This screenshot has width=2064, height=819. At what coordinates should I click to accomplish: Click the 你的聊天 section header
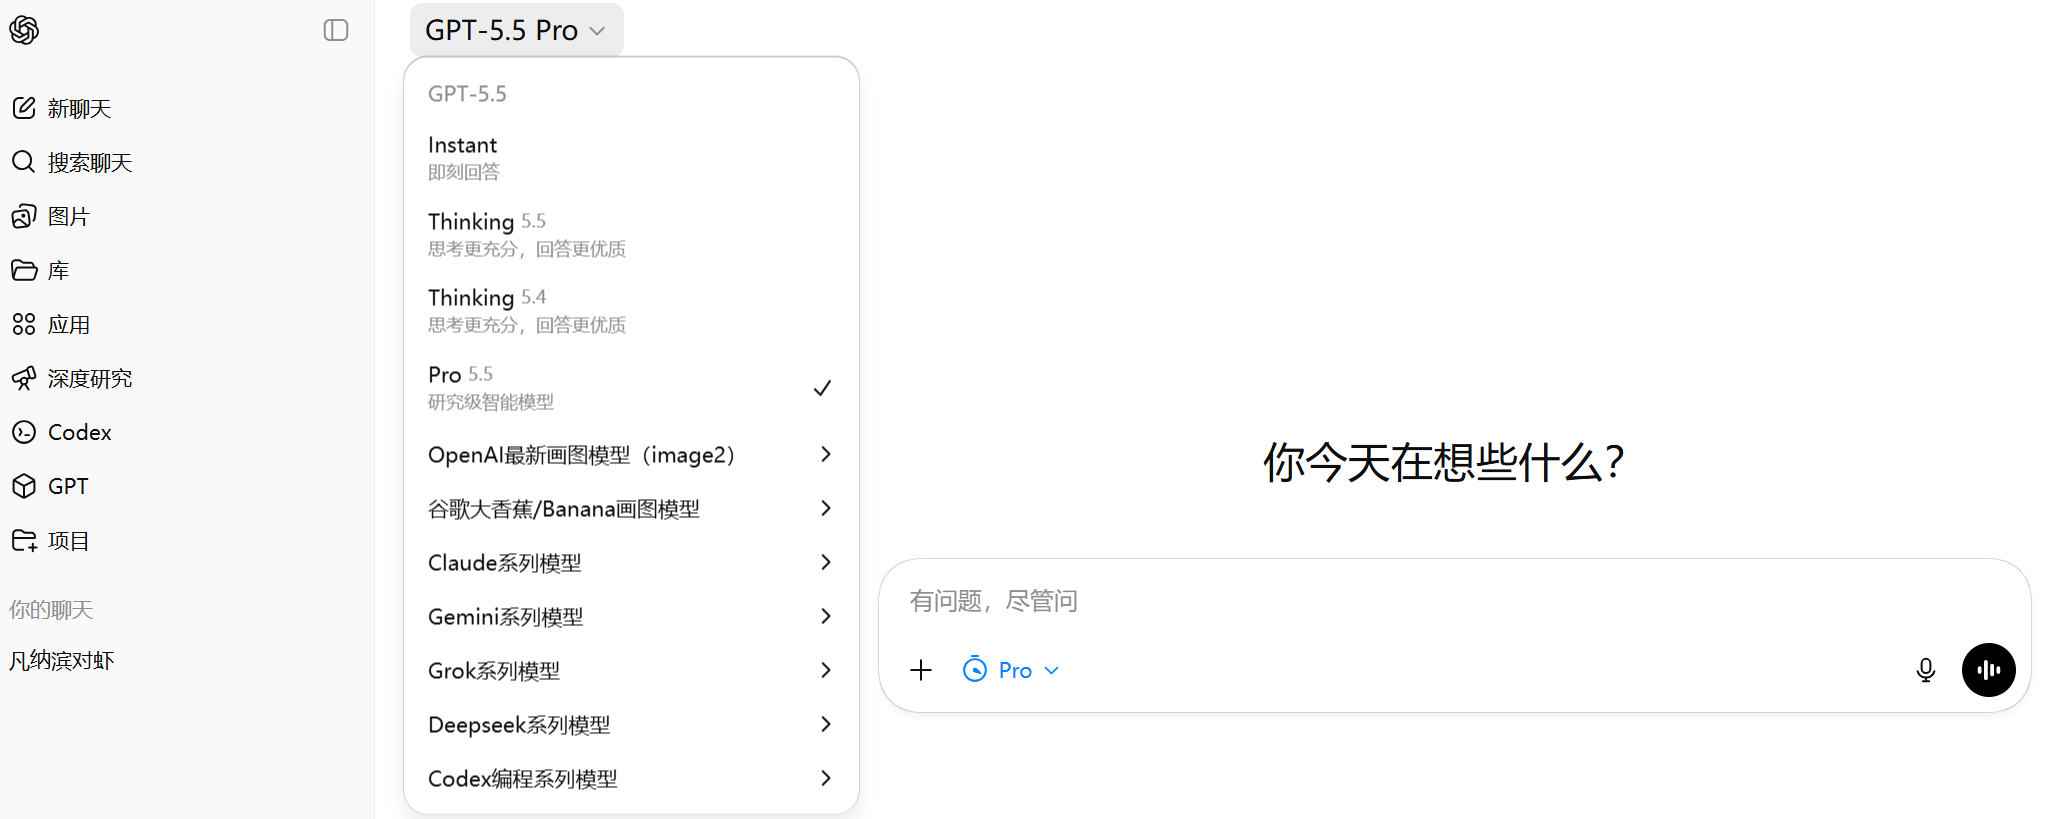point(51,610)
